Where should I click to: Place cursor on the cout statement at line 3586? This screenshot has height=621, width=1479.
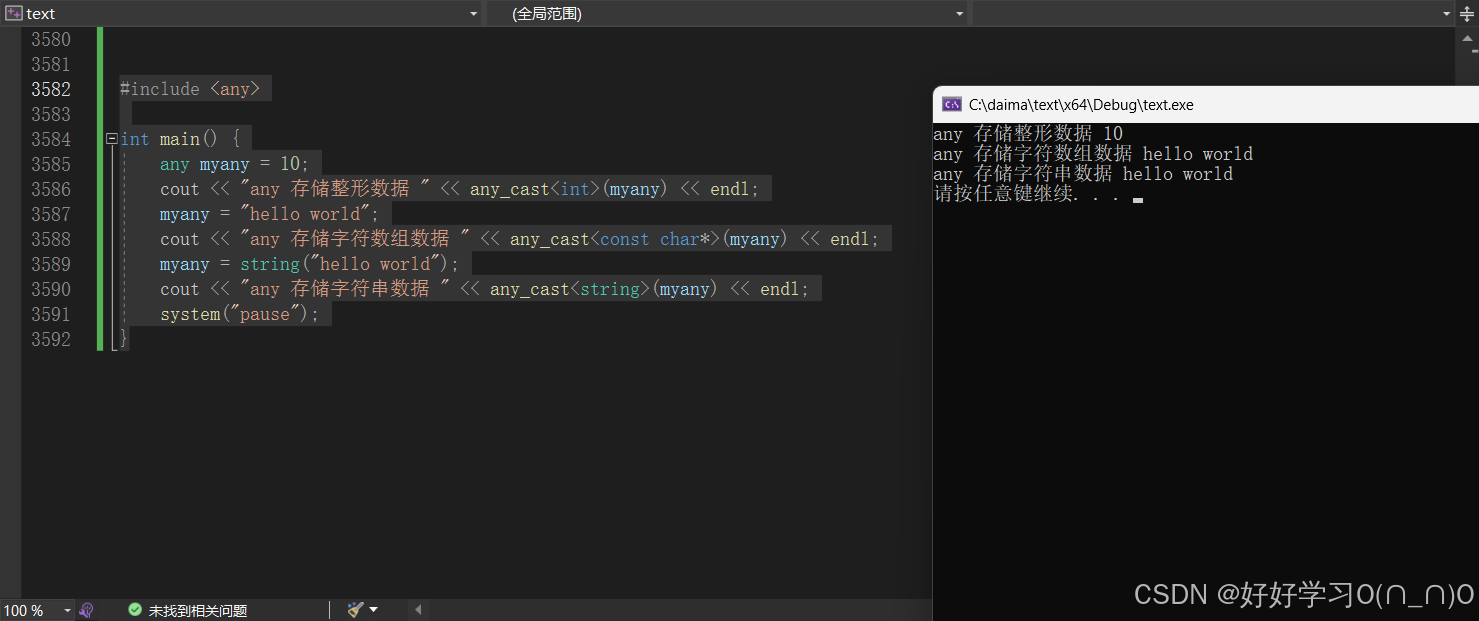coord(300,188)
